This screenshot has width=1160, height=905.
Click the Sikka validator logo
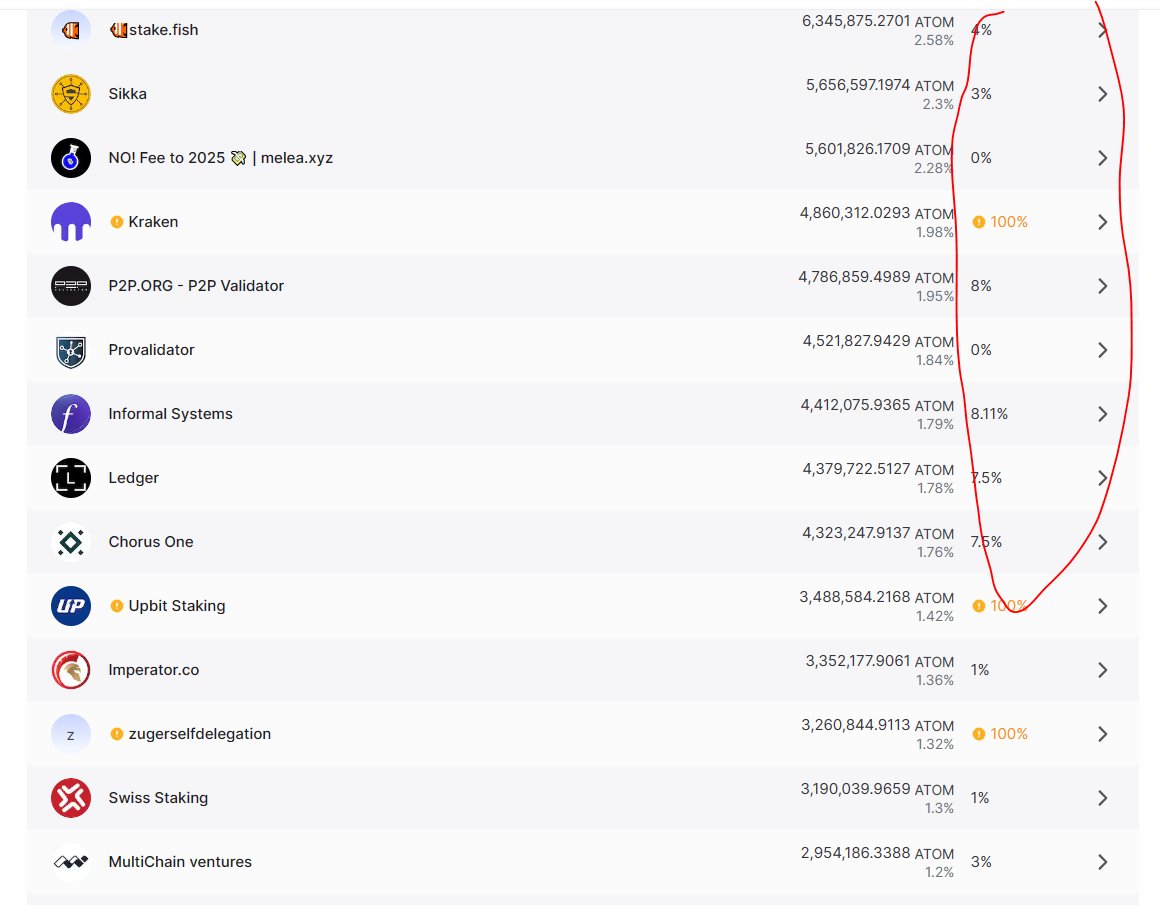click(71, 94)
